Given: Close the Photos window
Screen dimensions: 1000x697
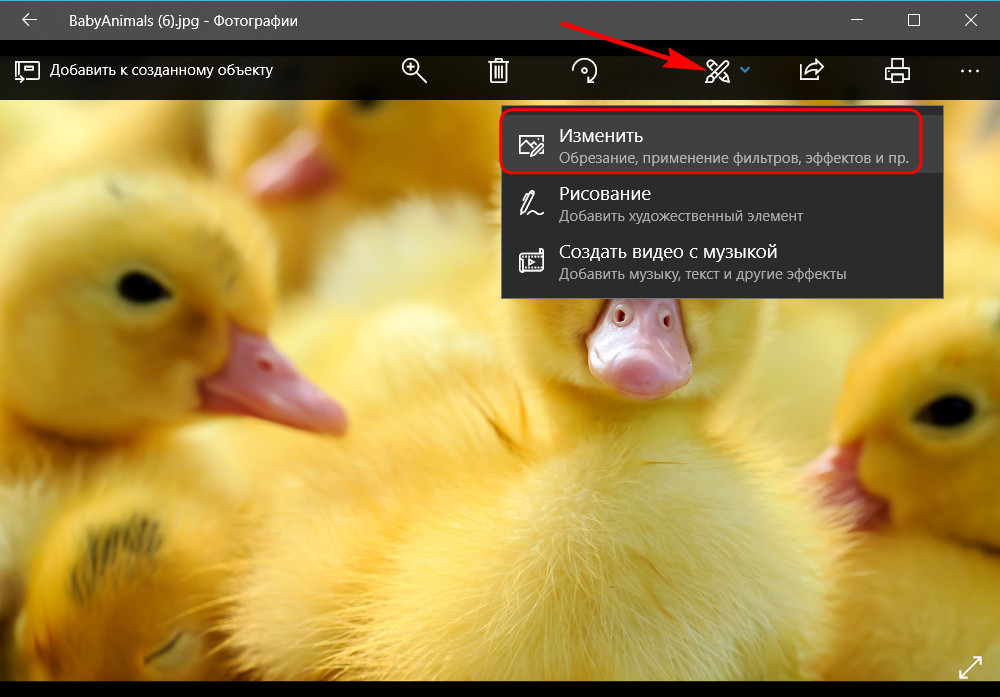Looking at the screenshot, I should coord(968,20).
